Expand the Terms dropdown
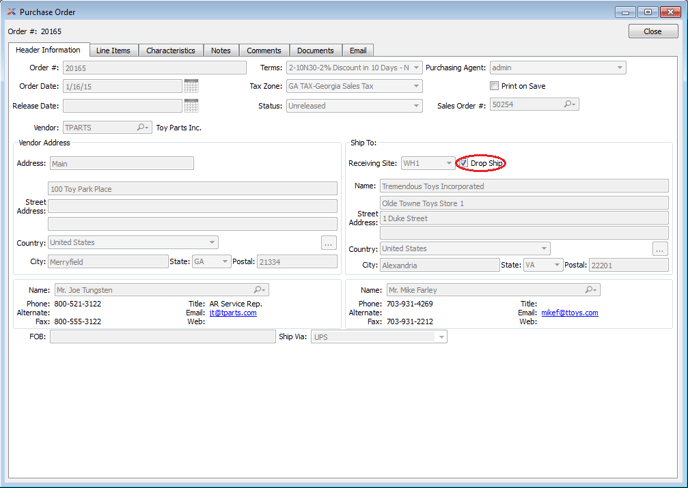 pos(415,68)
